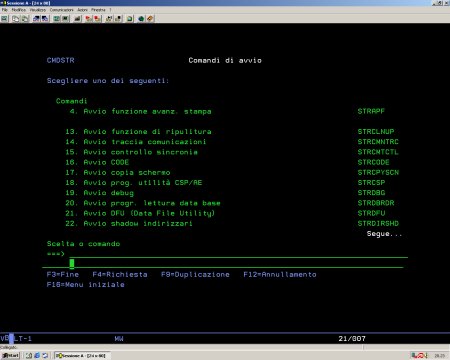This screenshot has width=450, height=360.
Task: Click the STRCLNUP command name
Action: pos(376,132)
